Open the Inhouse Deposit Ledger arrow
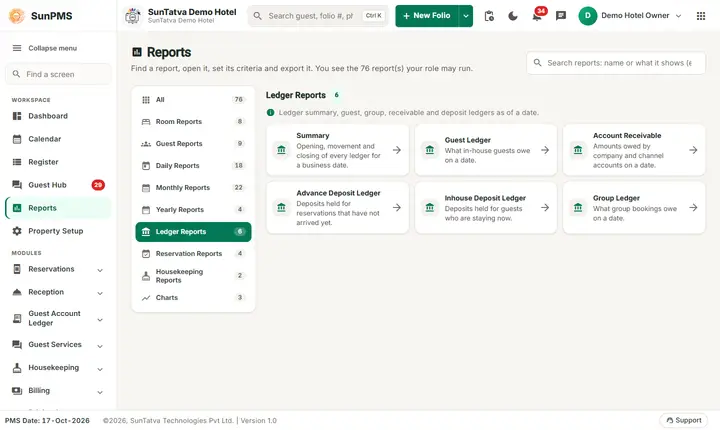 (545, 208)
